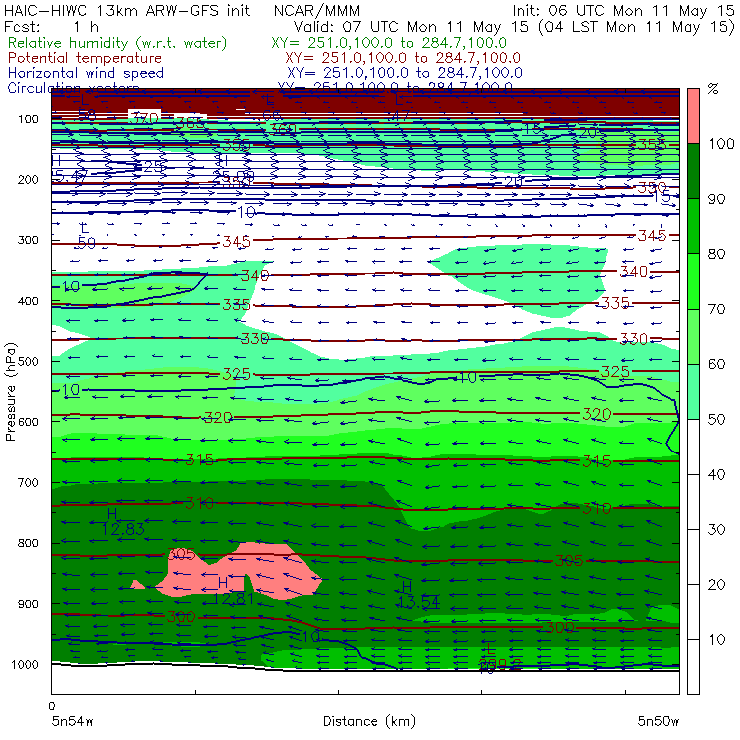Click the 50–60% aqua colorbar segment
The height and width of the screenshot is (740, 740).
click(693, 392)
